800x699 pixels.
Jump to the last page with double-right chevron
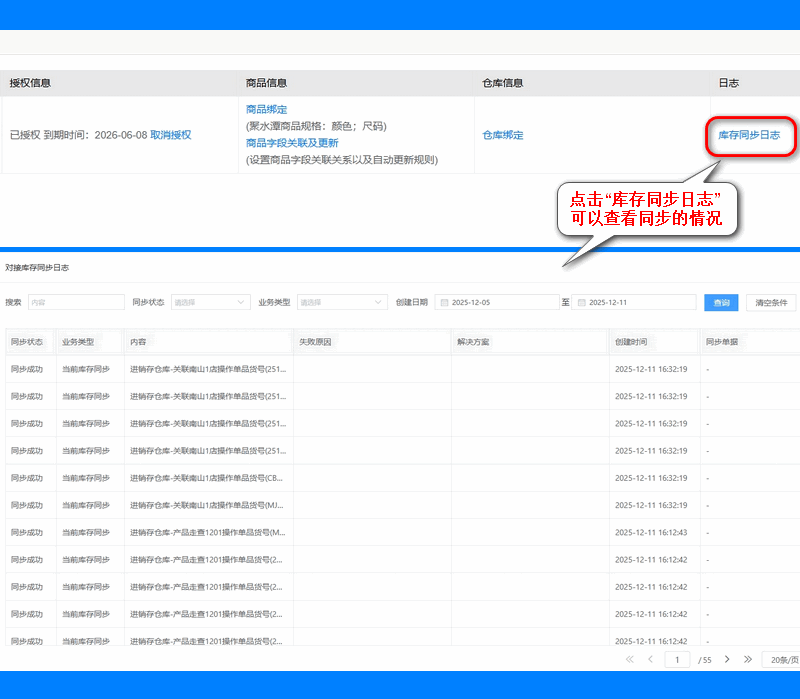pyautogui.click(x=748, y=659)
